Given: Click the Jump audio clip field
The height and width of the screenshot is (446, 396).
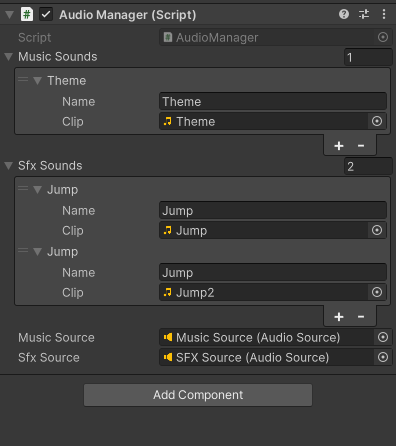Looking at the screenshot, I should [263, 230].
